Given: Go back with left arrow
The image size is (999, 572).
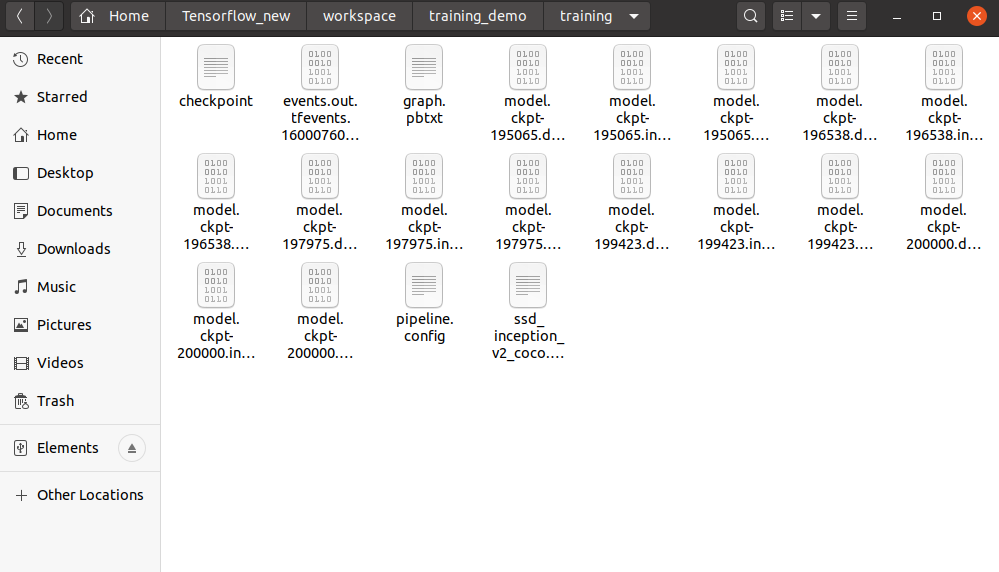Looking at the screenshot, I should pos(20,16).
